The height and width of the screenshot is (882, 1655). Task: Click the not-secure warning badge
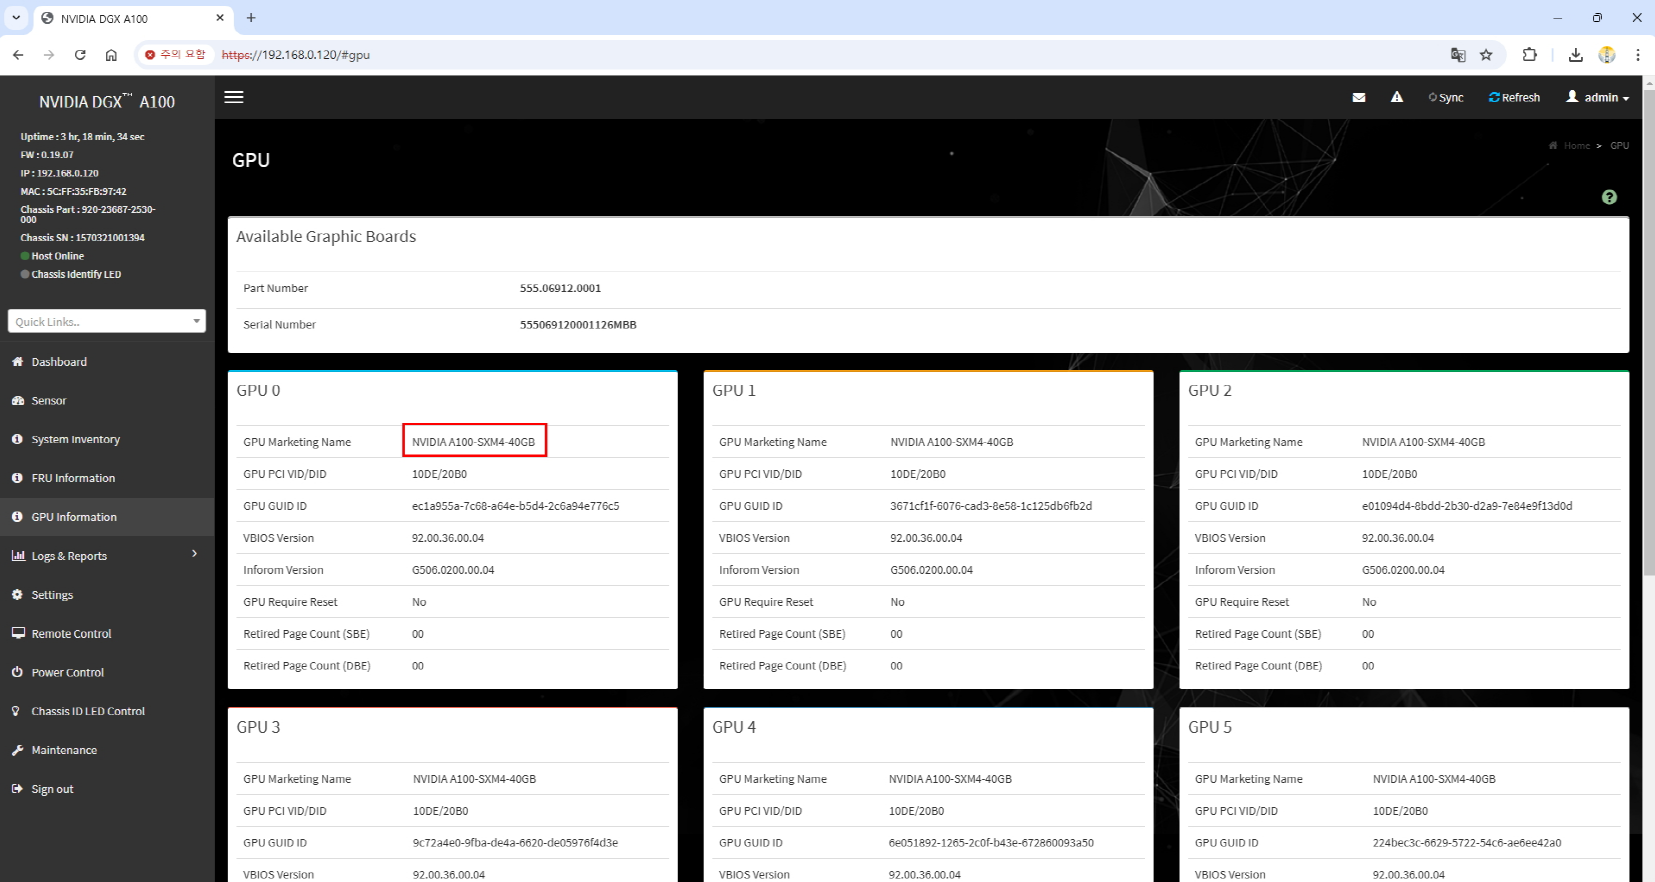[x=175, y=55]
